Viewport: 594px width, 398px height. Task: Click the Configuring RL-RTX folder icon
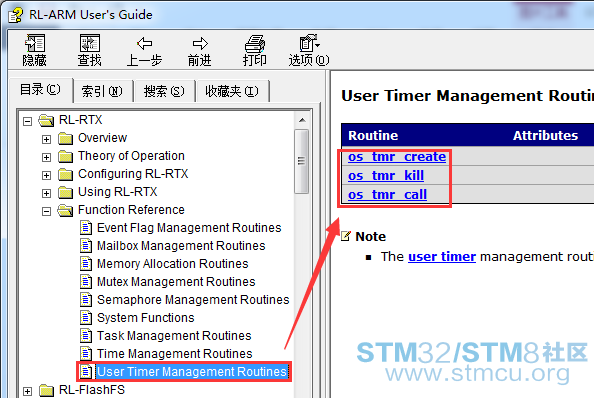point(65,174)
